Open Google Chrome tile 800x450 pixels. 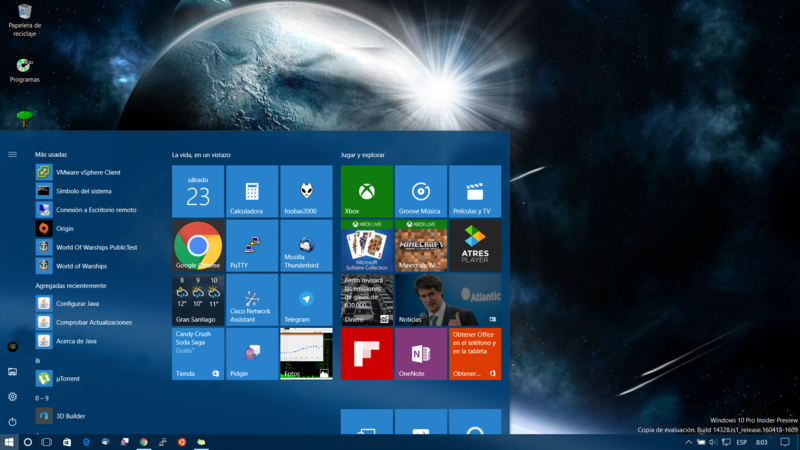[x=198, y=246]
